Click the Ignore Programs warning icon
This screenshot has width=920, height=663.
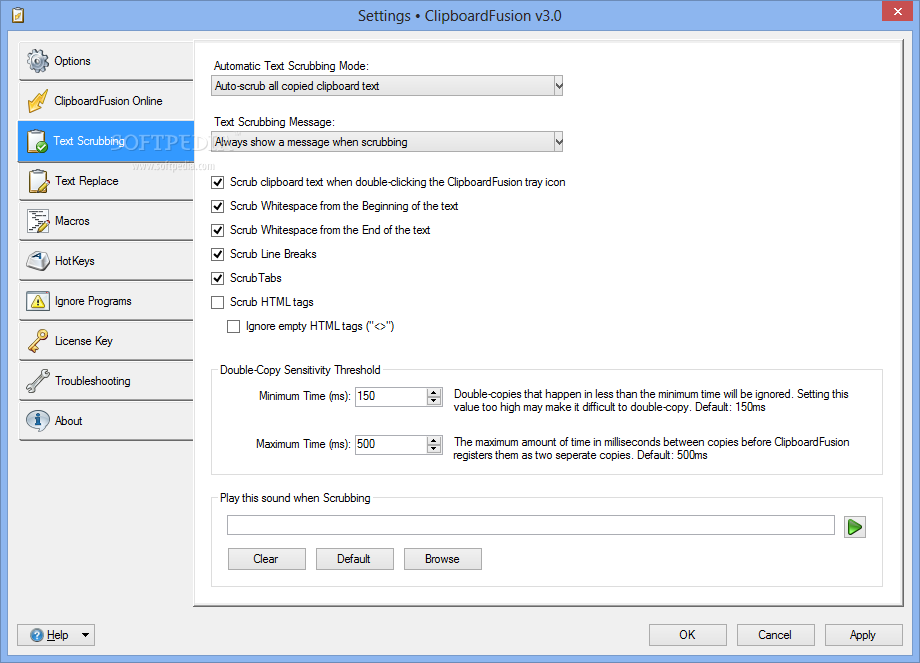point(38,301)
